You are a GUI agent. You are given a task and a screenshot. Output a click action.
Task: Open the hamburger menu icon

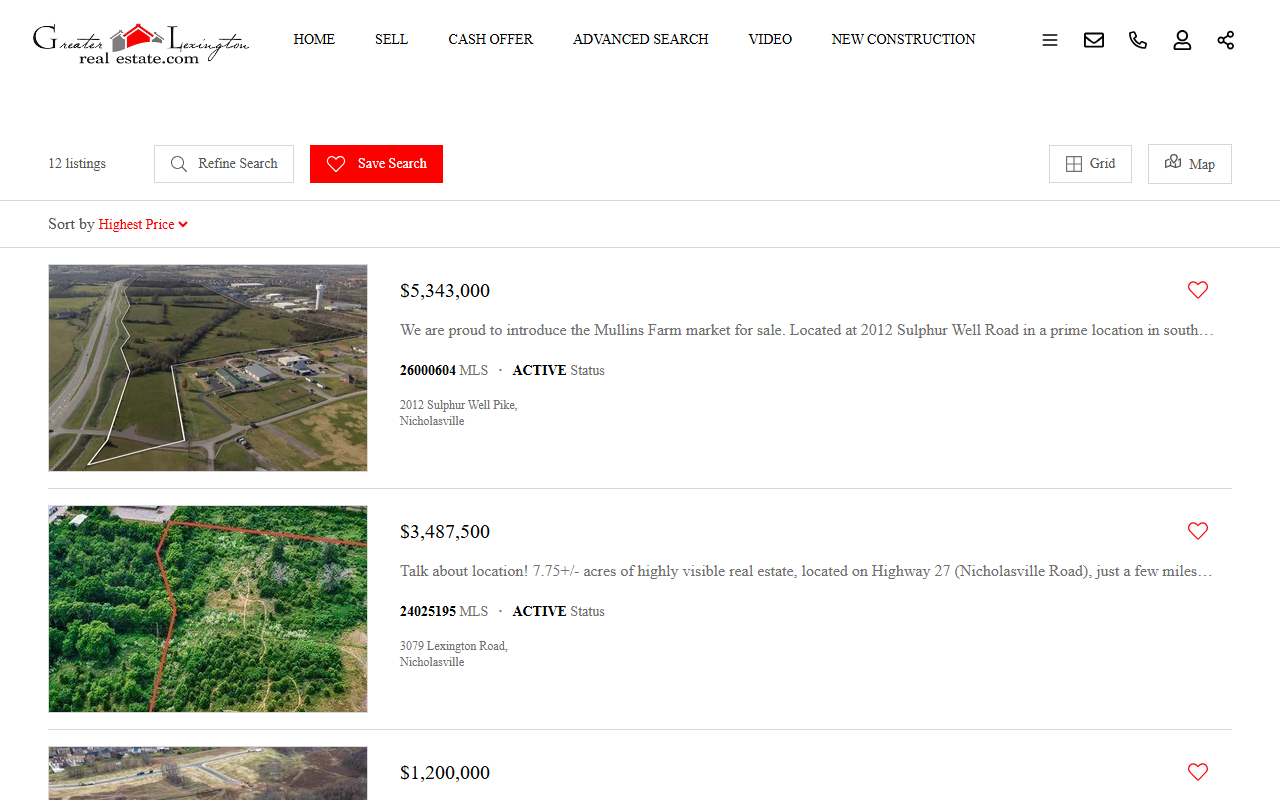click(x=1050, y=40)
